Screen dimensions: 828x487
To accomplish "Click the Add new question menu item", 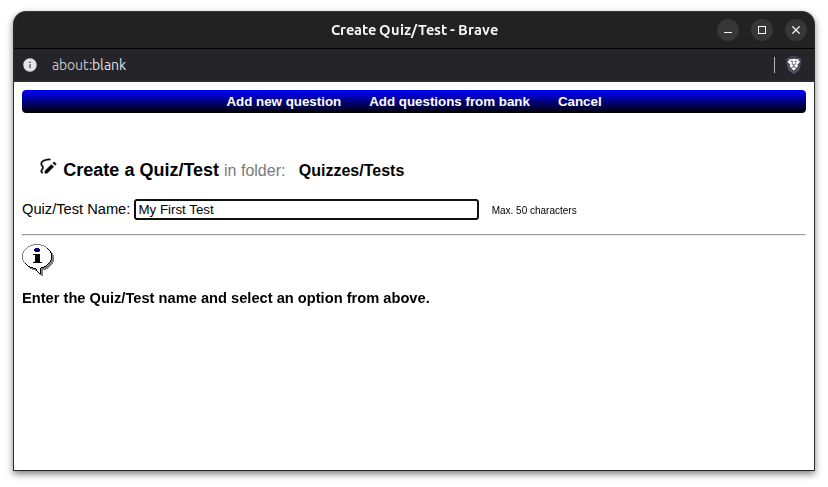I will tap(284, 101).
